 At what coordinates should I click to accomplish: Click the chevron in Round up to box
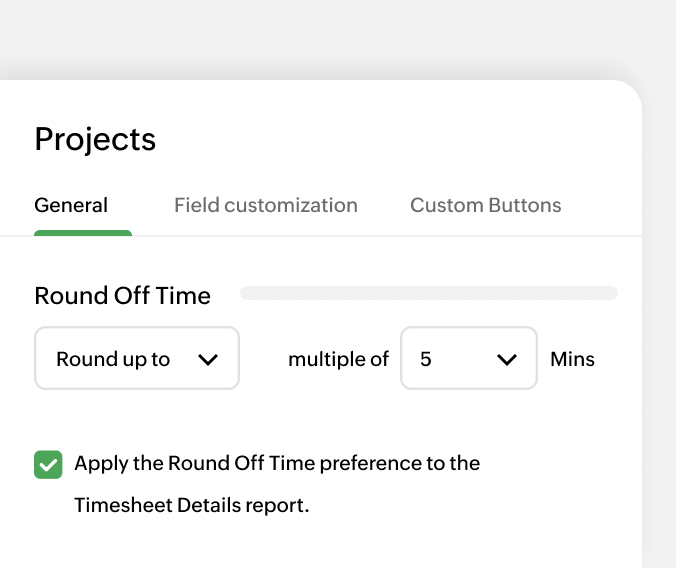[x=208, y=359]
